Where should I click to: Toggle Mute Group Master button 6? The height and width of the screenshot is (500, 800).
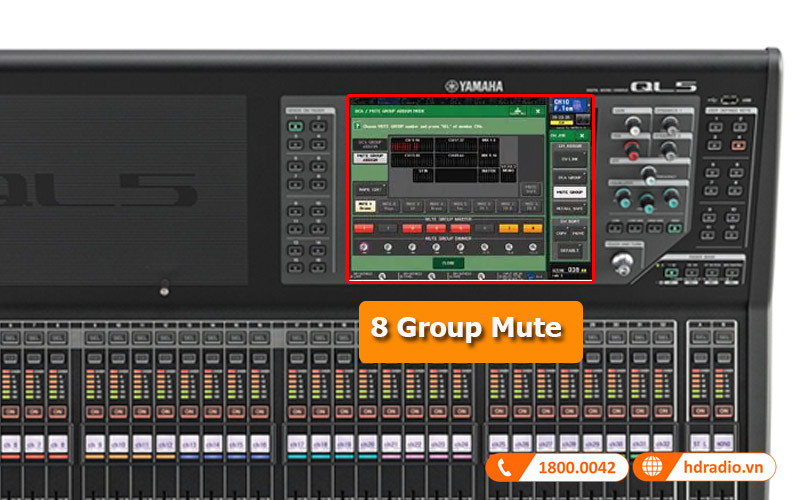point(484,228)
